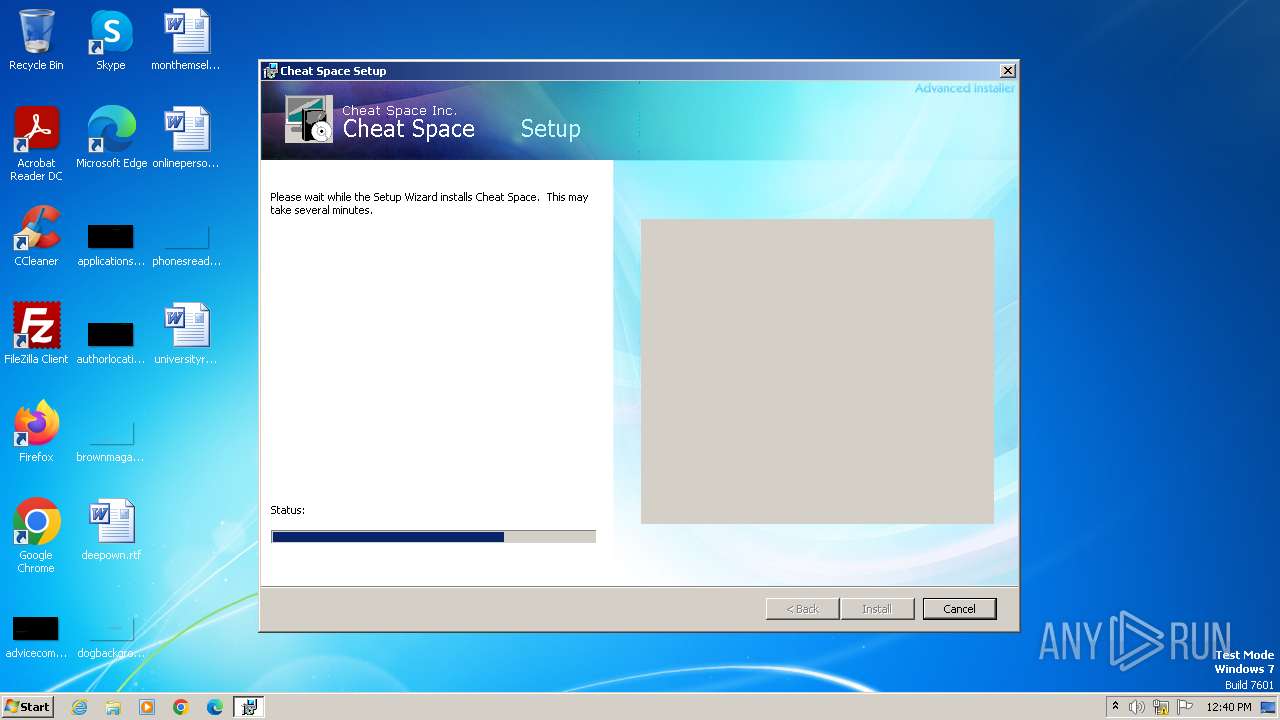Open Action Center flag icon

tap(1185, 707)
